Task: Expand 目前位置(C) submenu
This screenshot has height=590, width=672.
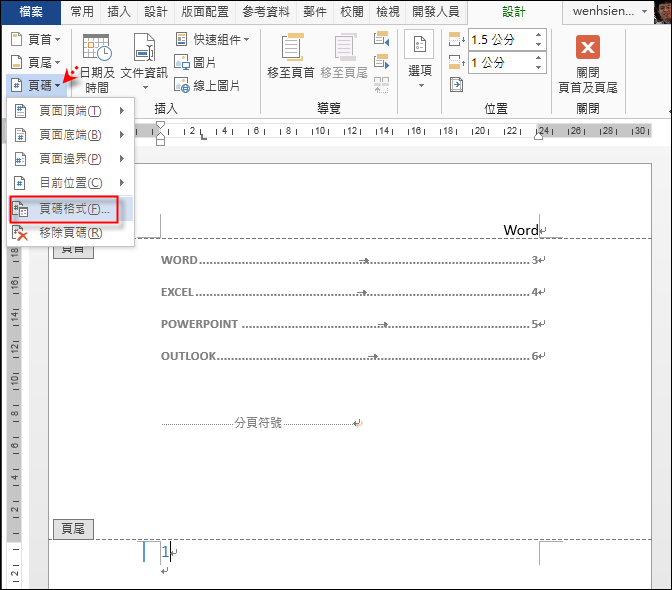Action: [71, 183]
